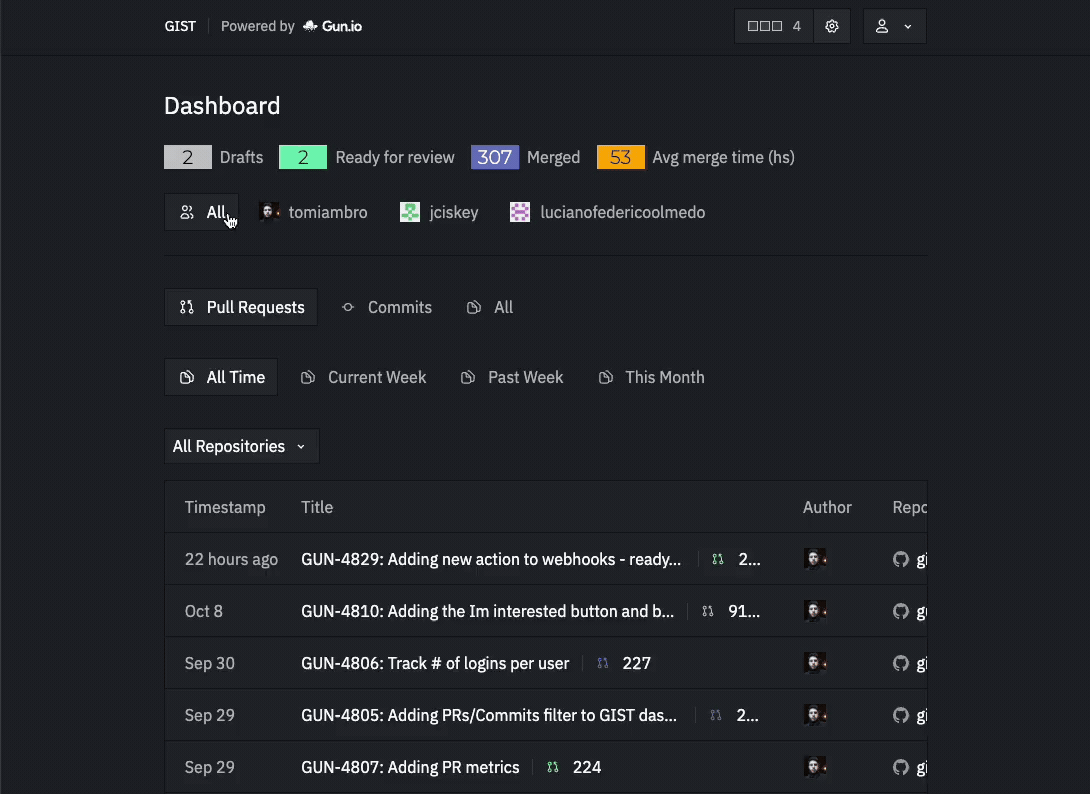Image resolution: width=1090 pixels, height=794 pixels.
Task: Show All activity types tab
Action: point(490,307)
